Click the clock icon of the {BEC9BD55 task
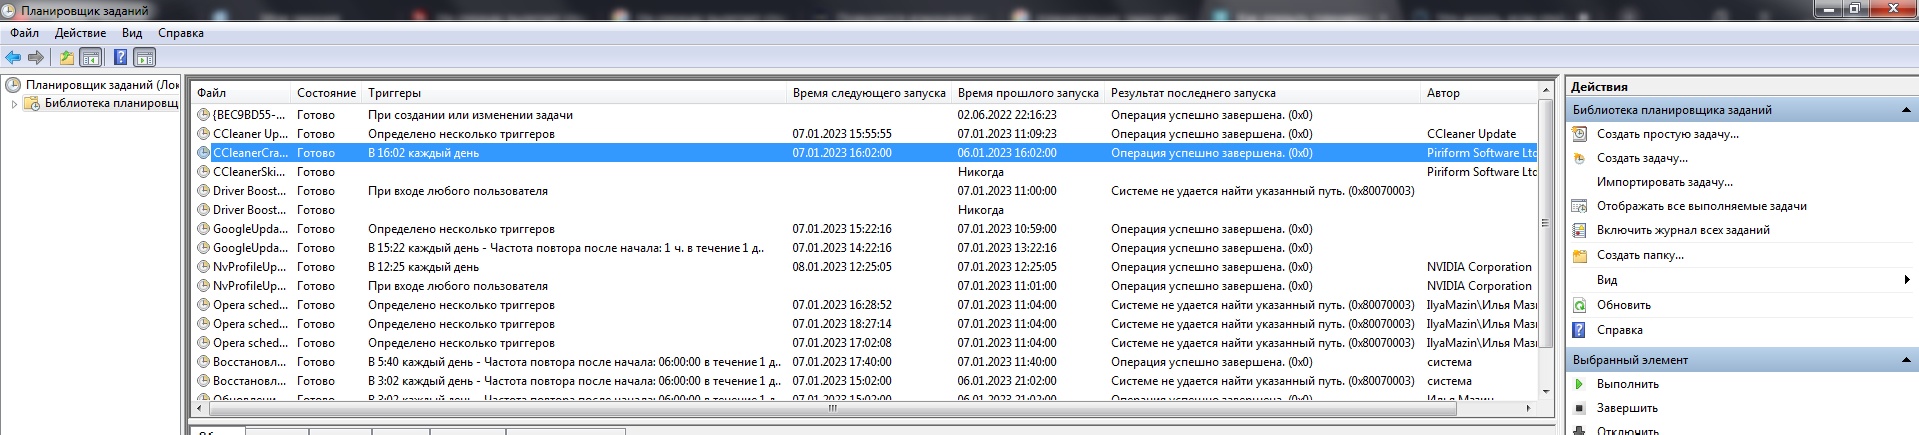This screenshot has height=435, width=1919. click(203, 115)
